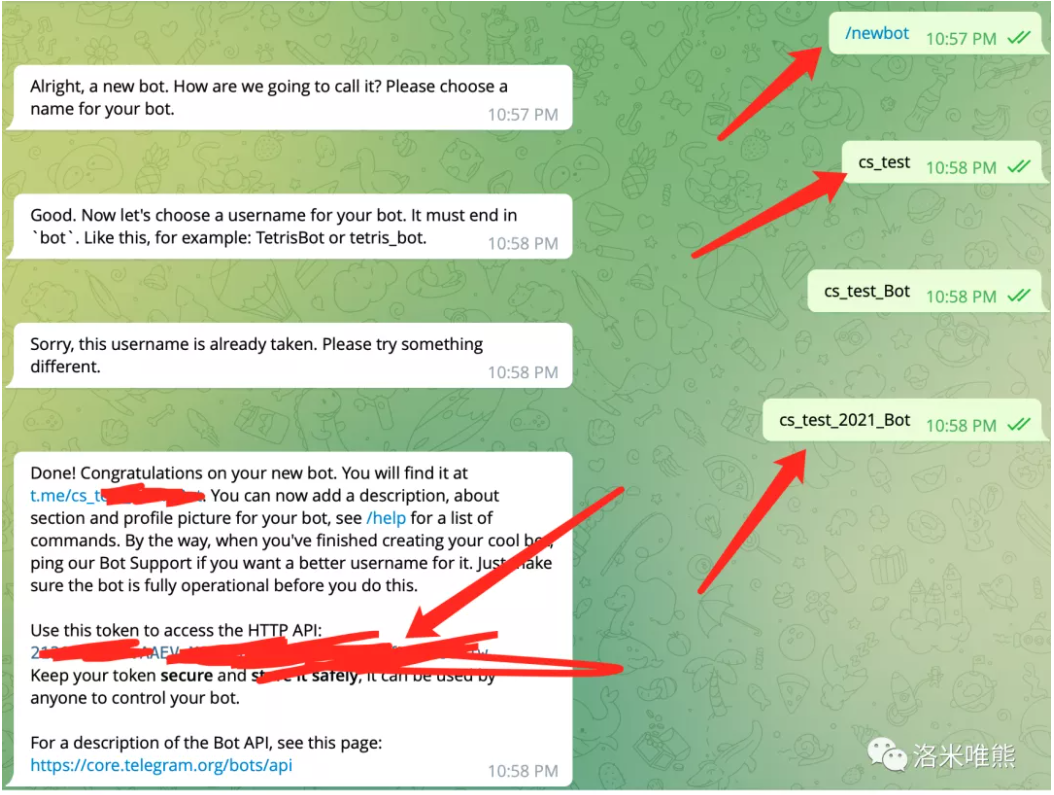Select the 'Alright, a new bot' message
This screenshot has height=795, width=1054.
tap(290, 97)
